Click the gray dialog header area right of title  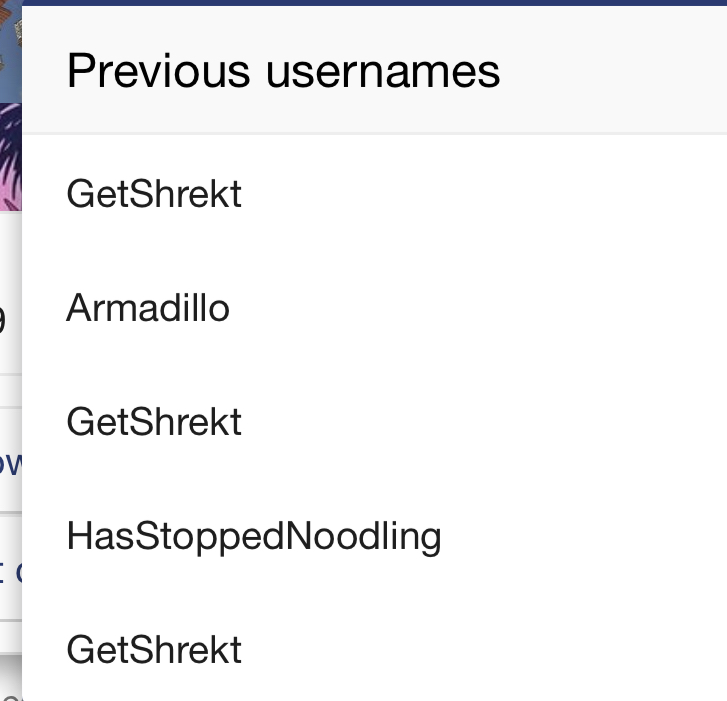(612, 71)
